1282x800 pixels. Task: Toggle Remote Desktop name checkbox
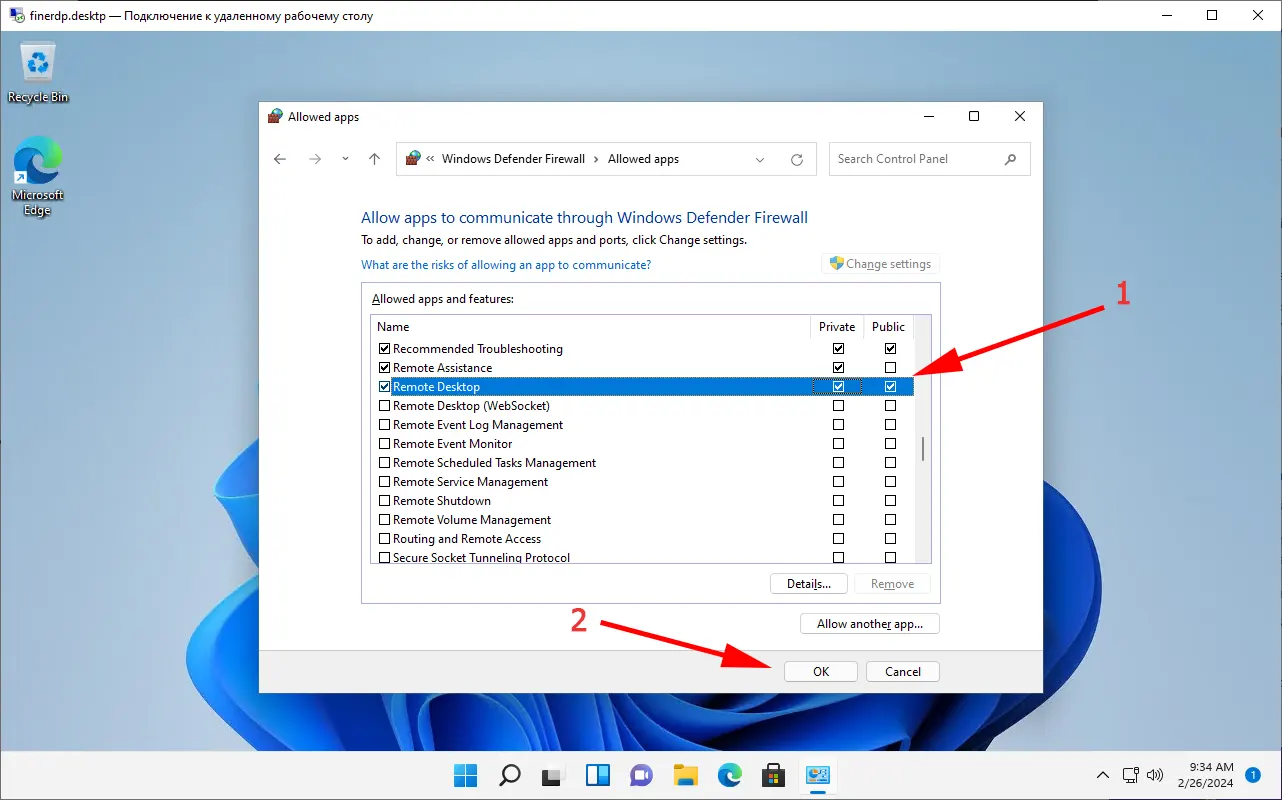click(x=384, y=387)
